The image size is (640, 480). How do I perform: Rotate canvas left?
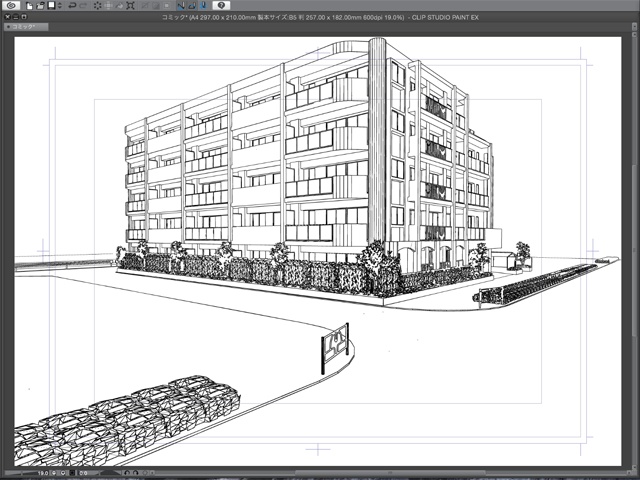coord(127,473)
